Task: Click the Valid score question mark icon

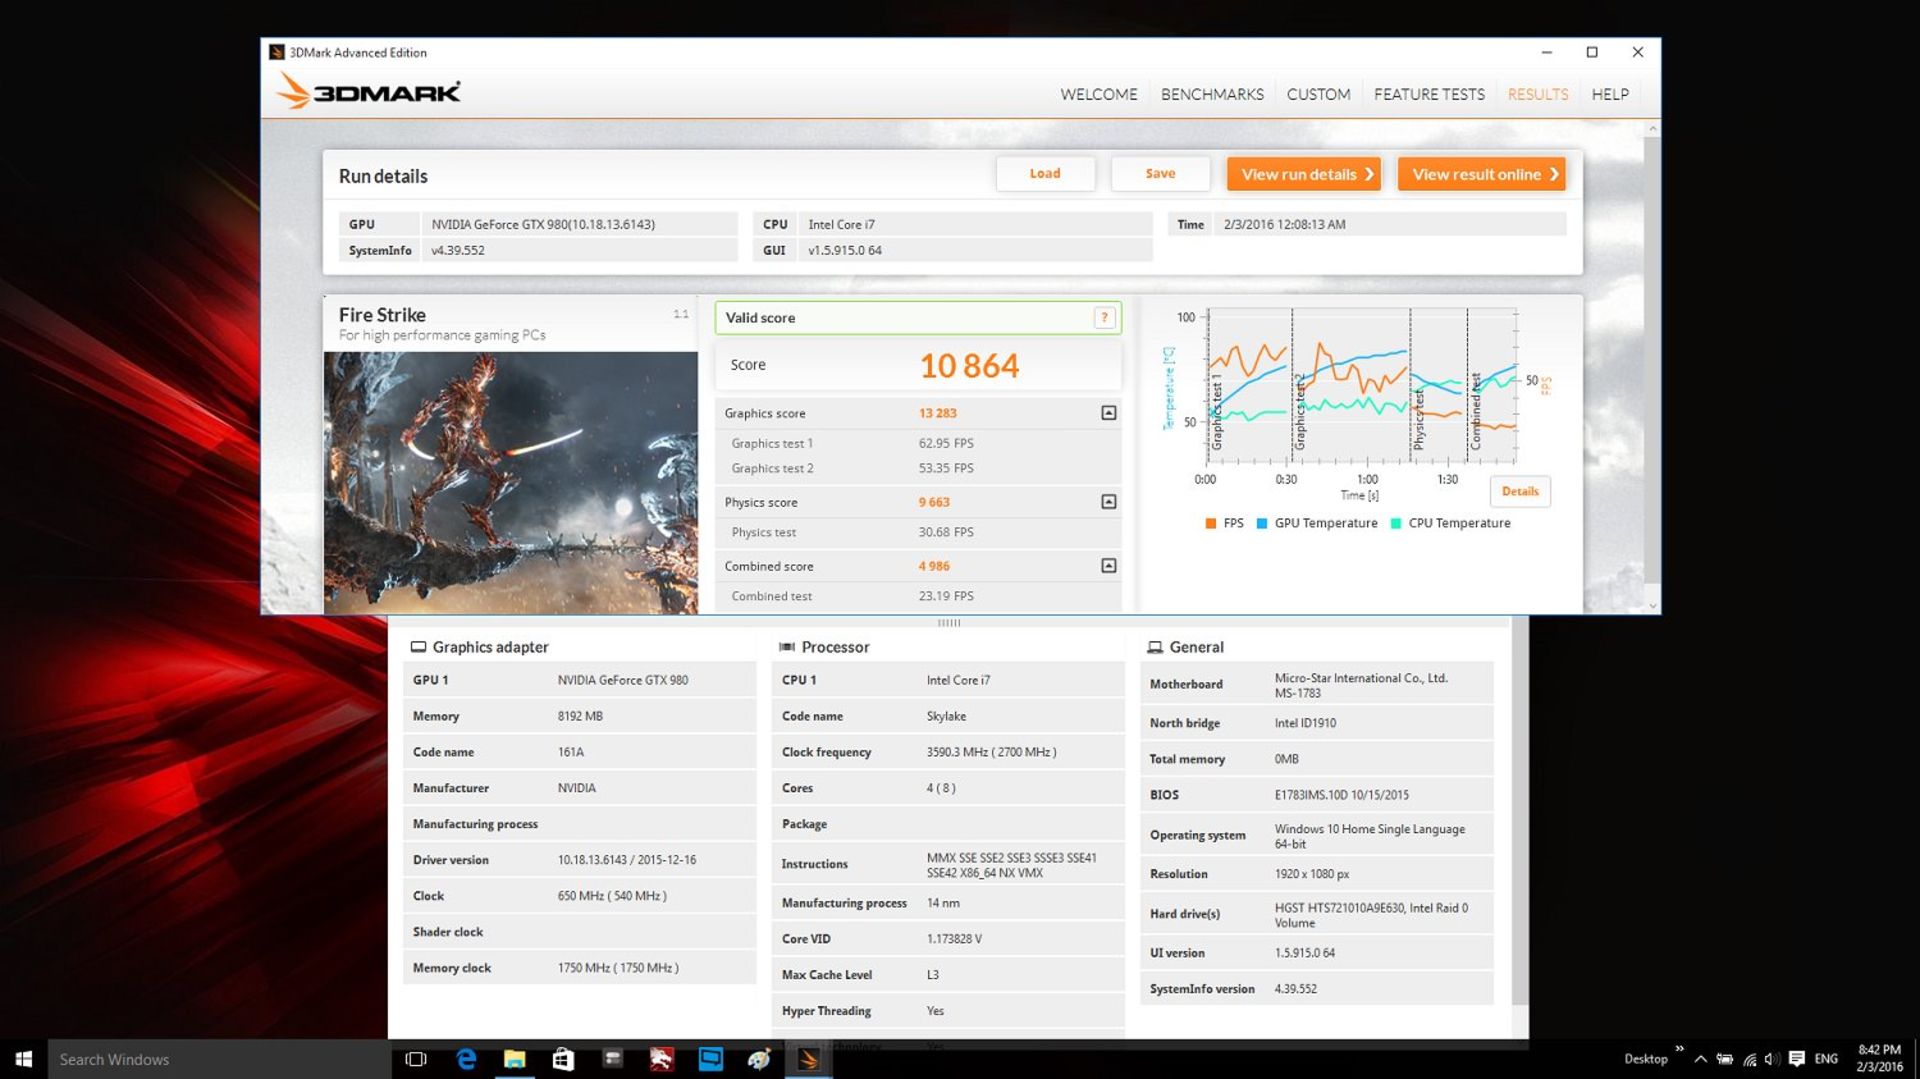Action: pos(1104,318)
